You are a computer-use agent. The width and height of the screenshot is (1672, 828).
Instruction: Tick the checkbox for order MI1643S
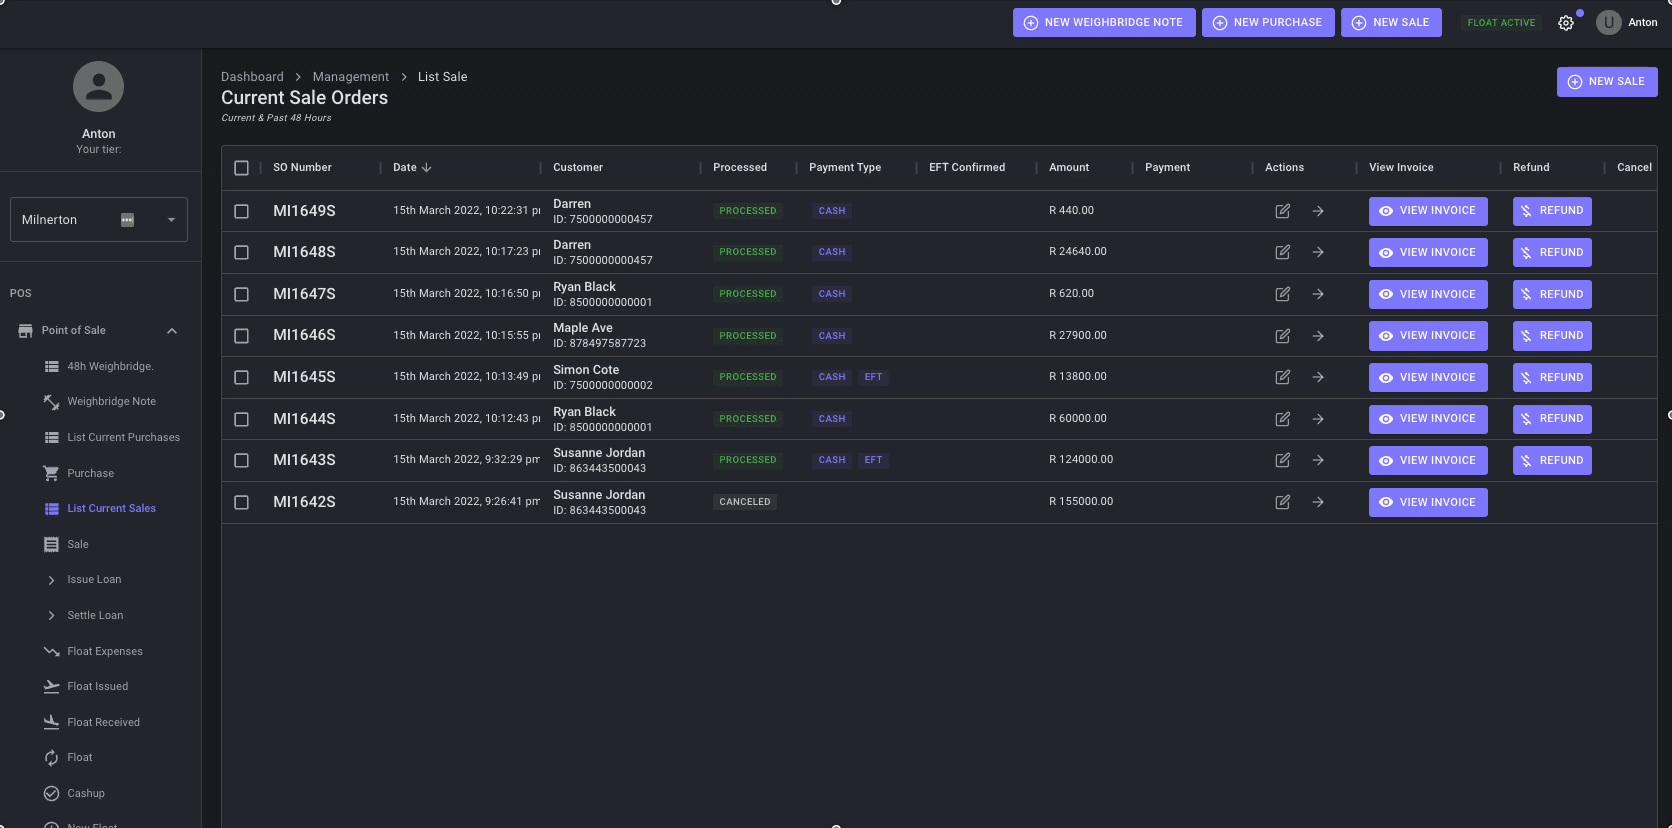(x=241, y=461)
